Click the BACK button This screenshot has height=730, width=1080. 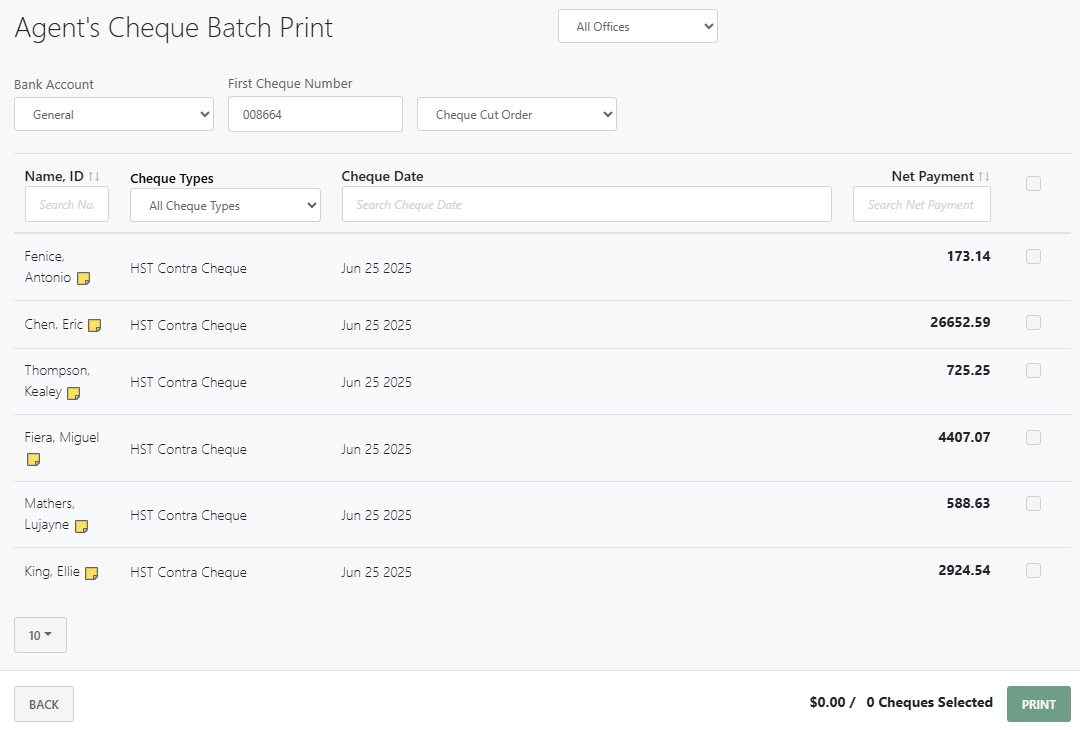coord(44,705)
